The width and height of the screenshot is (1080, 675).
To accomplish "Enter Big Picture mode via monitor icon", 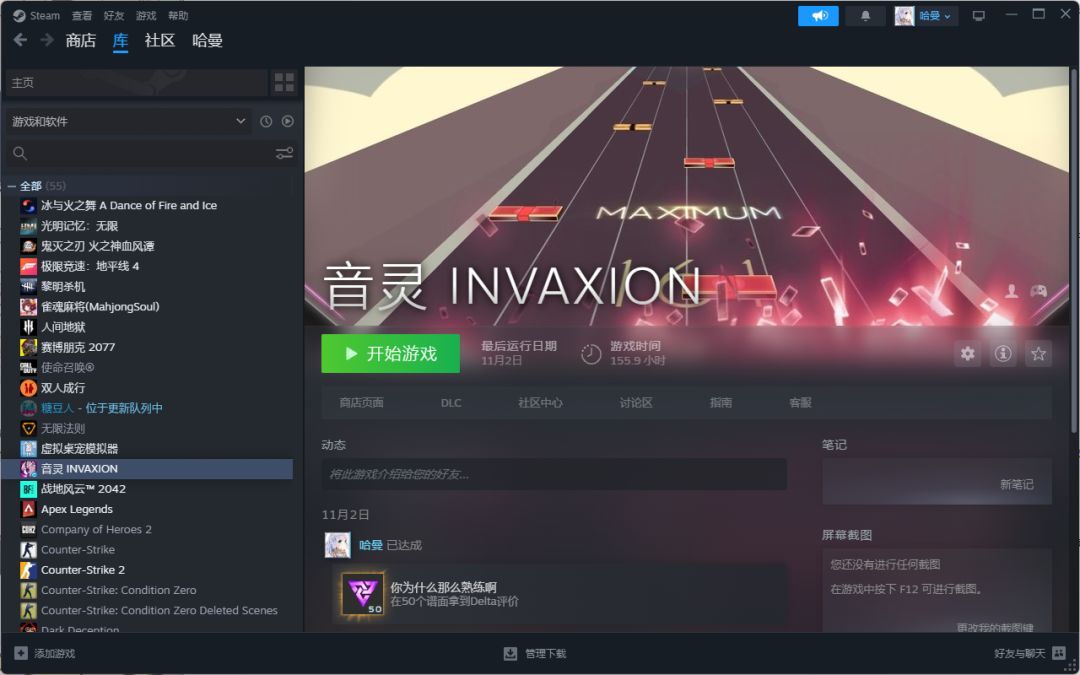I will click(x=978, y=15).
